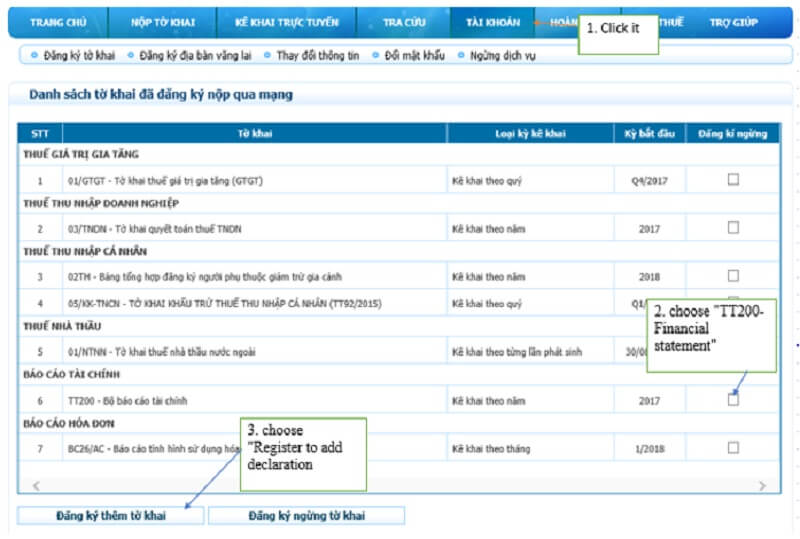Open Đăng ký địa bàn vãng lai link
The width and height of the screenshot is (800, 539).
click(x=194, y=56)
